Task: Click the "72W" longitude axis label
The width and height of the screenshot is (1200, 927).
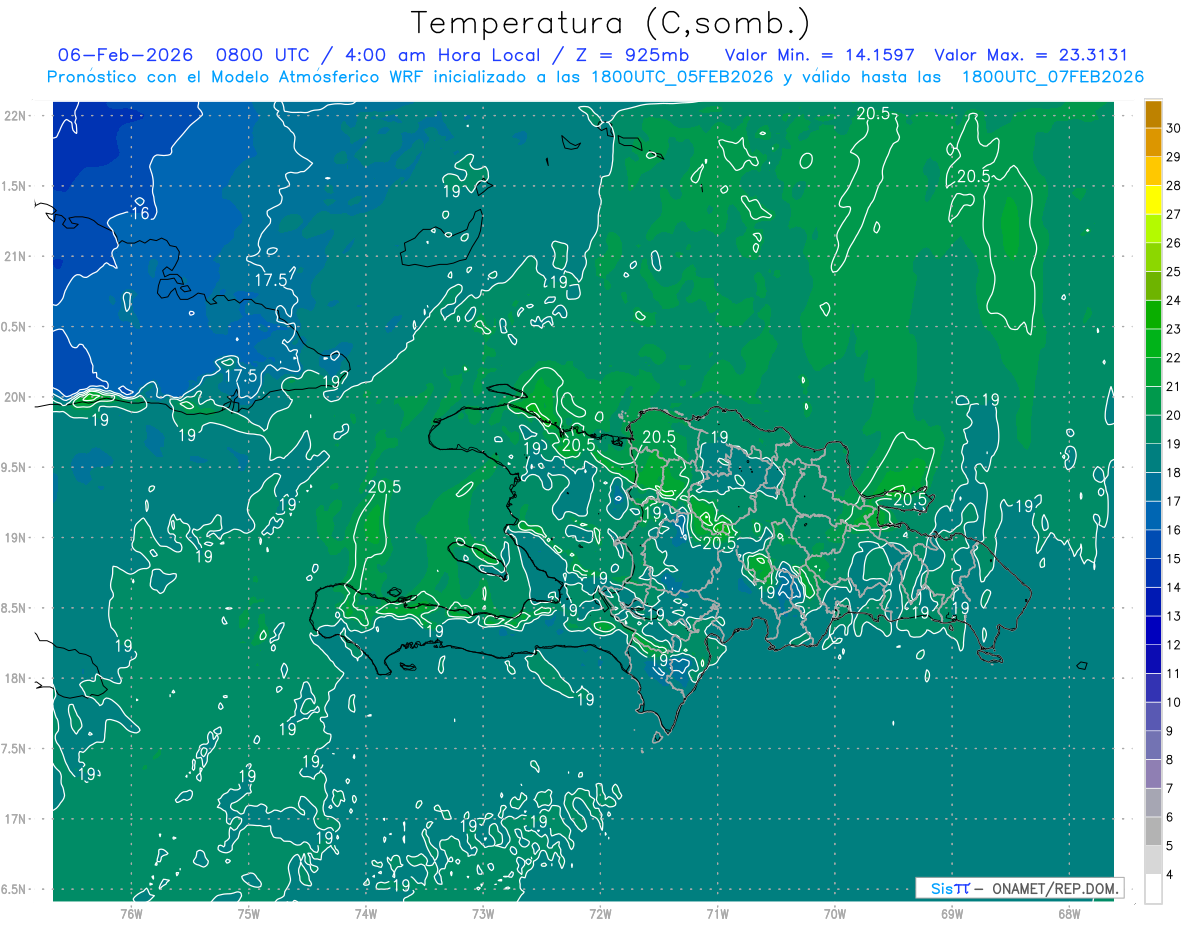Action: click(600, 913)
